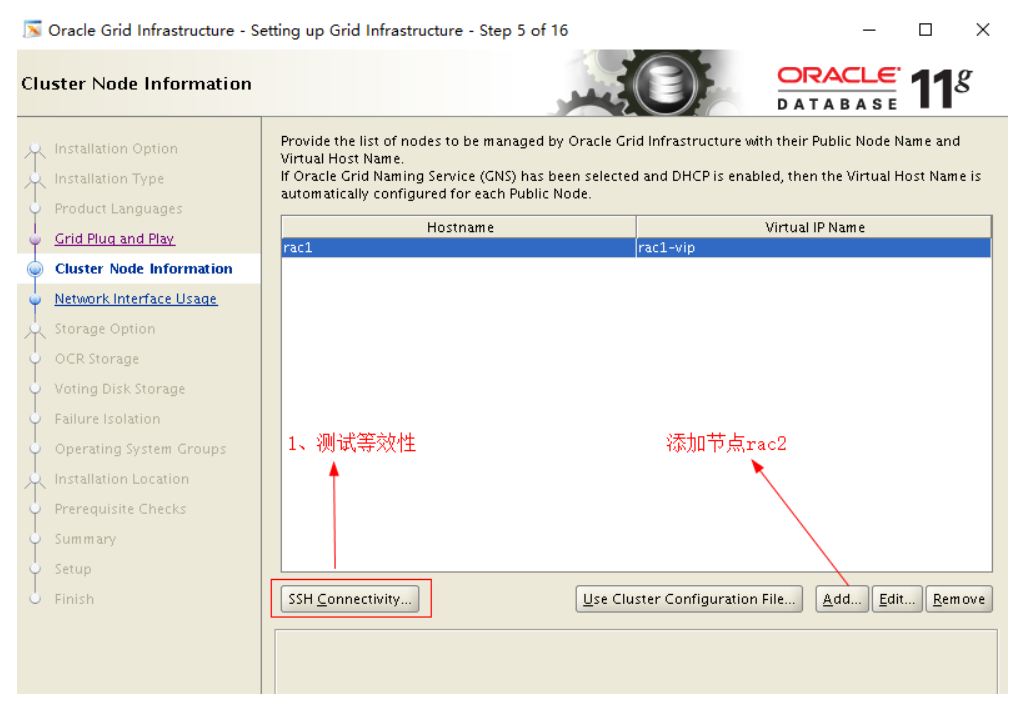Open Network Interface Usage step

136,299
